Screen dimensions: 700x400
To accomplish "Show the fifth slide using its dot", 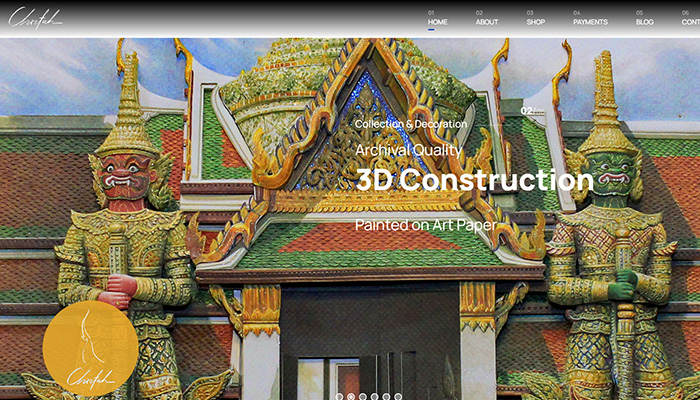I will click(386, 397).
